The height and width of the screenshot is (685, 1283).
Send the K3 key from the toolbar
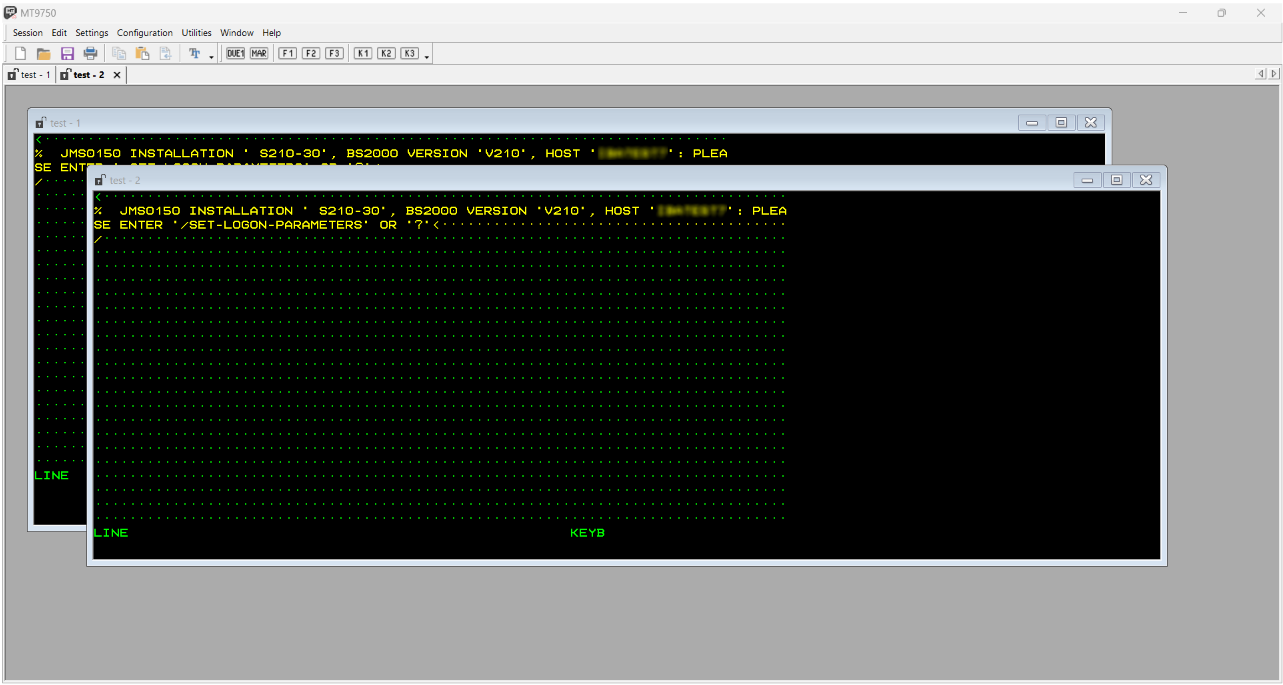pos(409,53)
